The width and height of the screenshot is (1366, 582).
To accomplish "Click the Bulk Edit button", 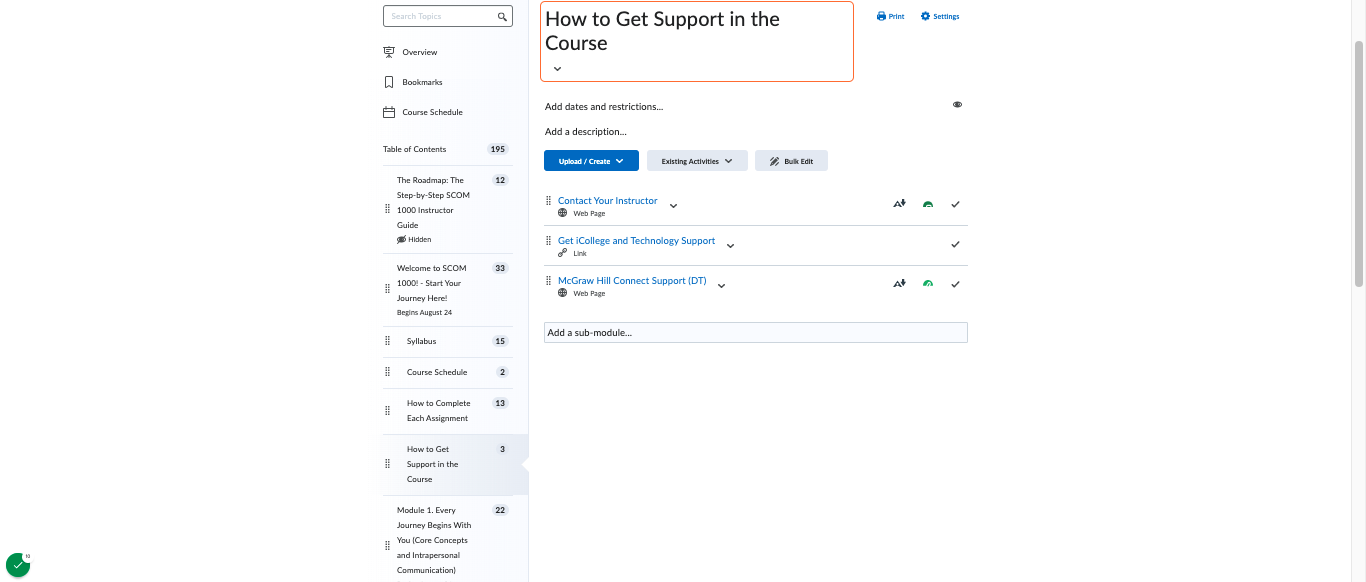I will coord(791,161).
